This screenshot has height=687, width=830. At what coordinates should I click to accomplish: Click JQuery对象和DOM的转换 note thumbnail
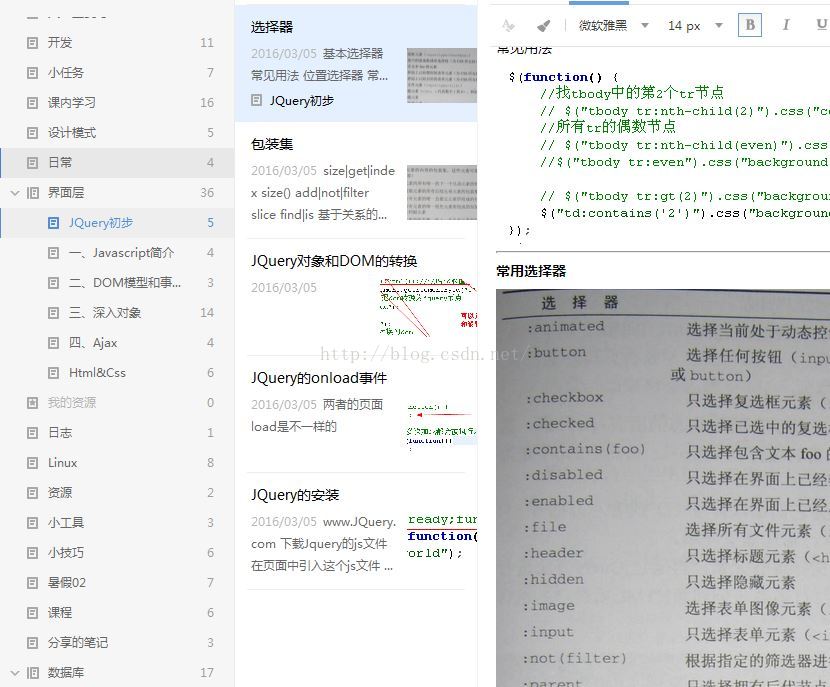pos(428,308)
